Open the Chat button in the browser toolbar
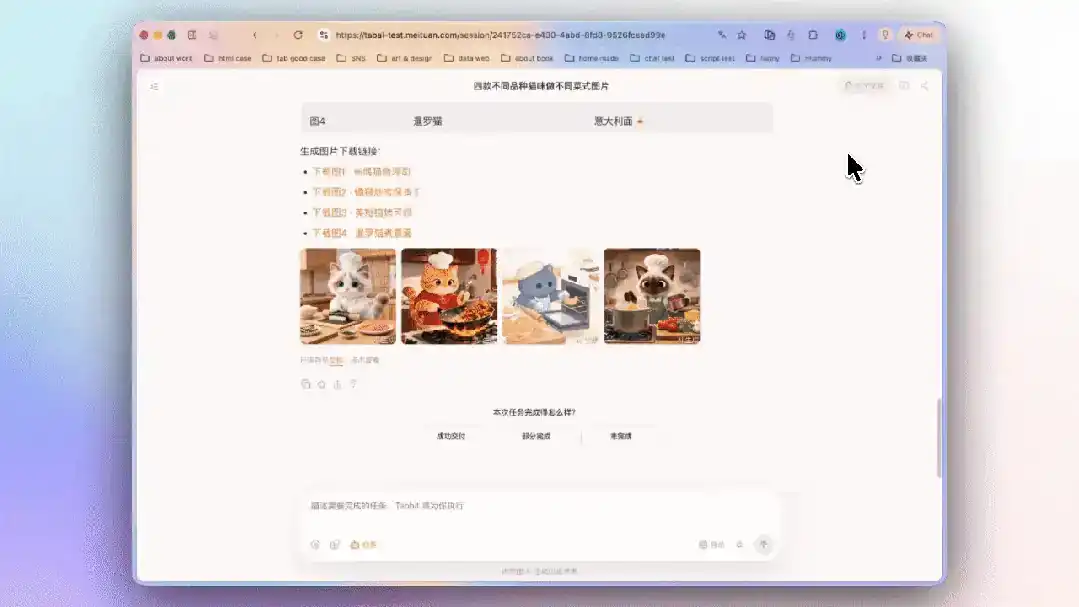This screenshot has width=1079, height=607. pos(919,35)
